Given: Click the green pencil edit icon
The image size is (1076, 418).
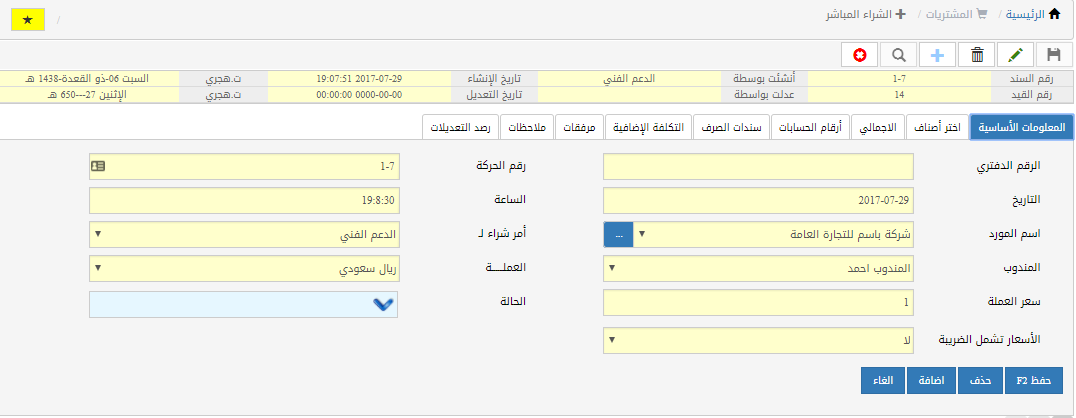Looking at the screenshot, I should (x=1016, y=56).
